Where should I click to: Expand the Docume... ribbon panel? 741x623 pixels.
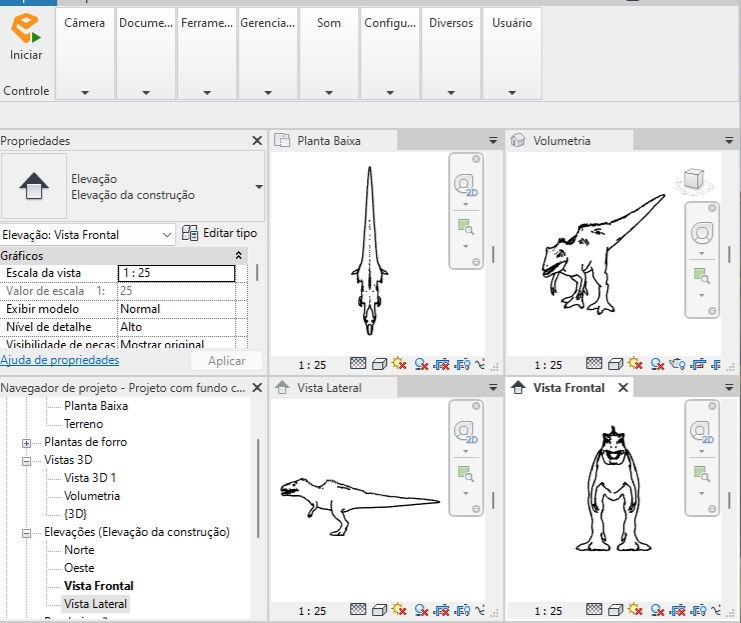(146, 93)
